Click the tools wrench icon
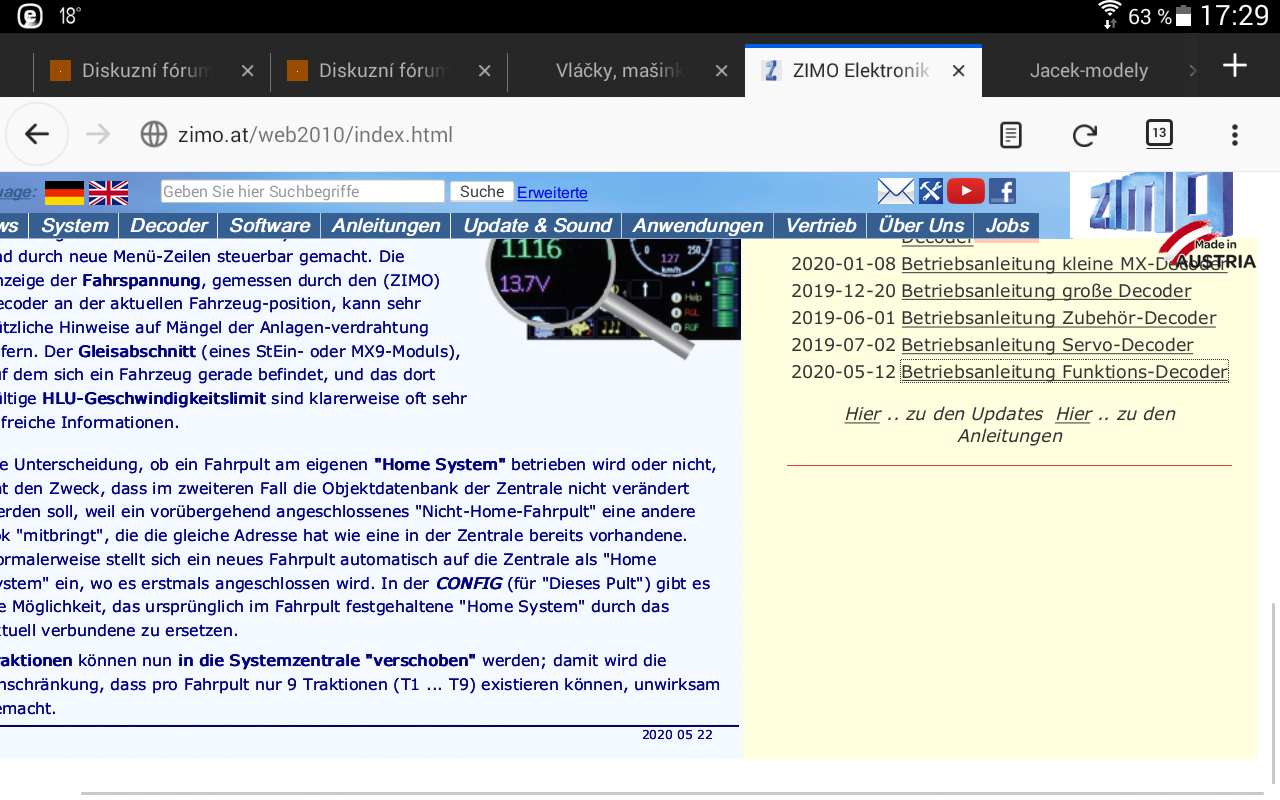The image size is (1280, 800). [931, 191]
